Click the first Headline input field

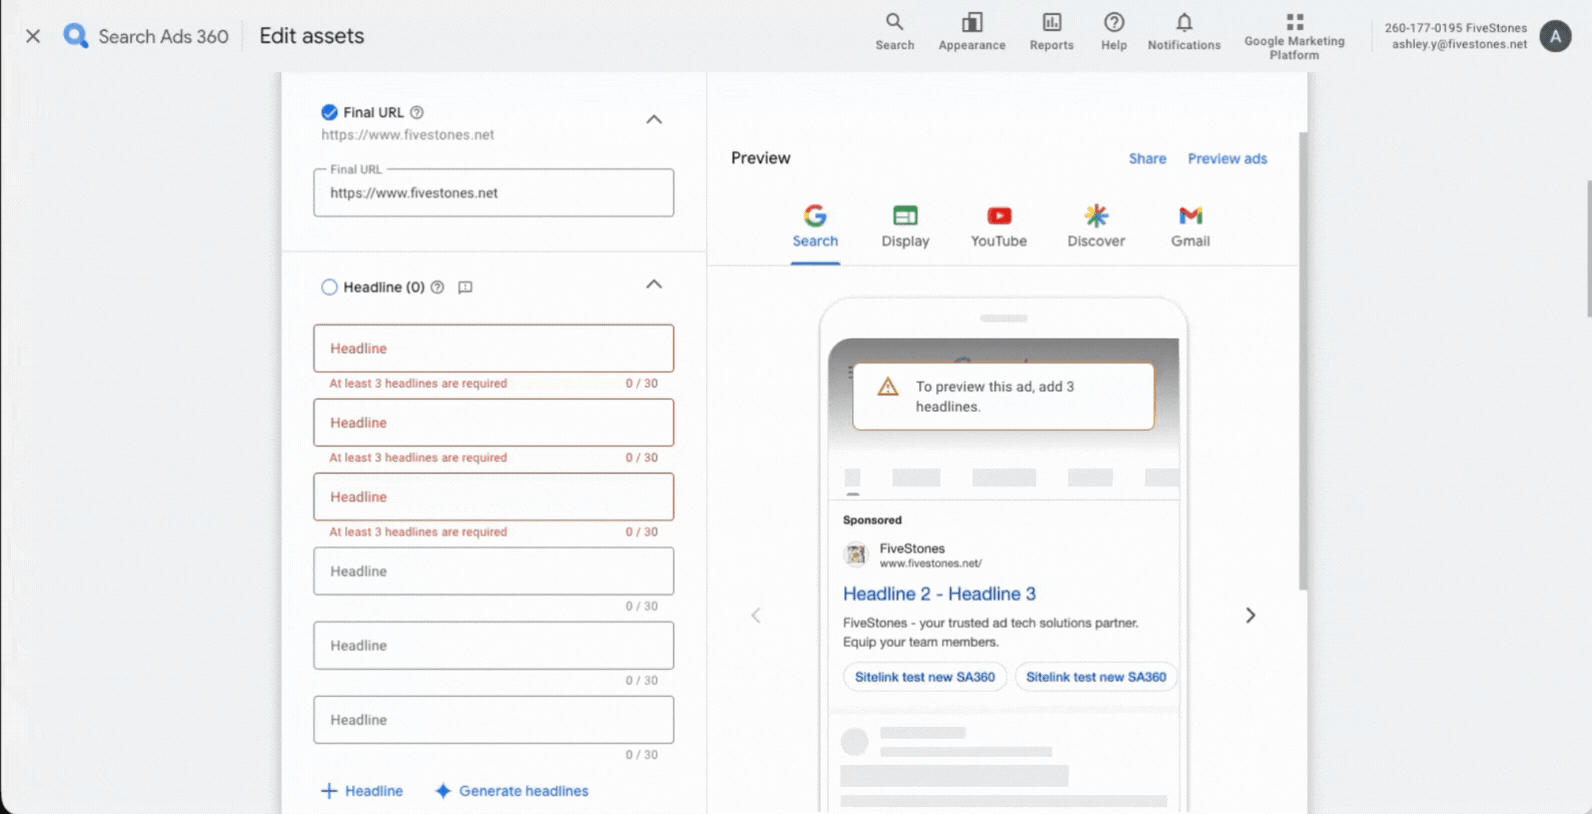493,348
